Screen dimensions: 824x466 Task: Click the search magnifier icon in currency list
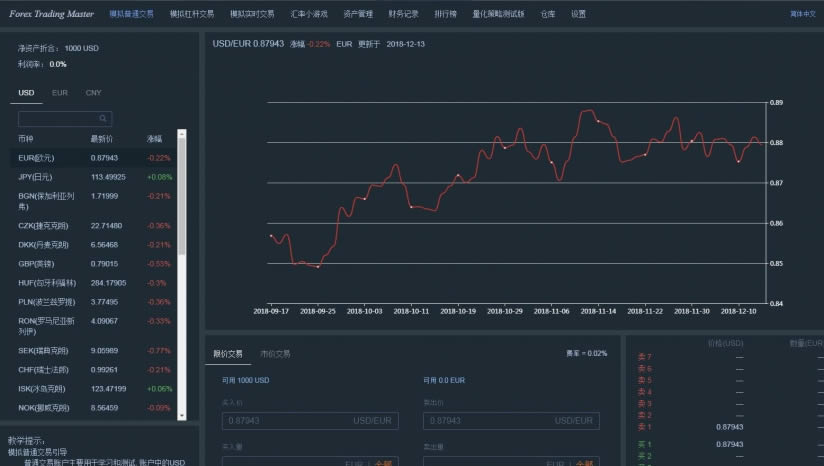click(x=103, y=119)
